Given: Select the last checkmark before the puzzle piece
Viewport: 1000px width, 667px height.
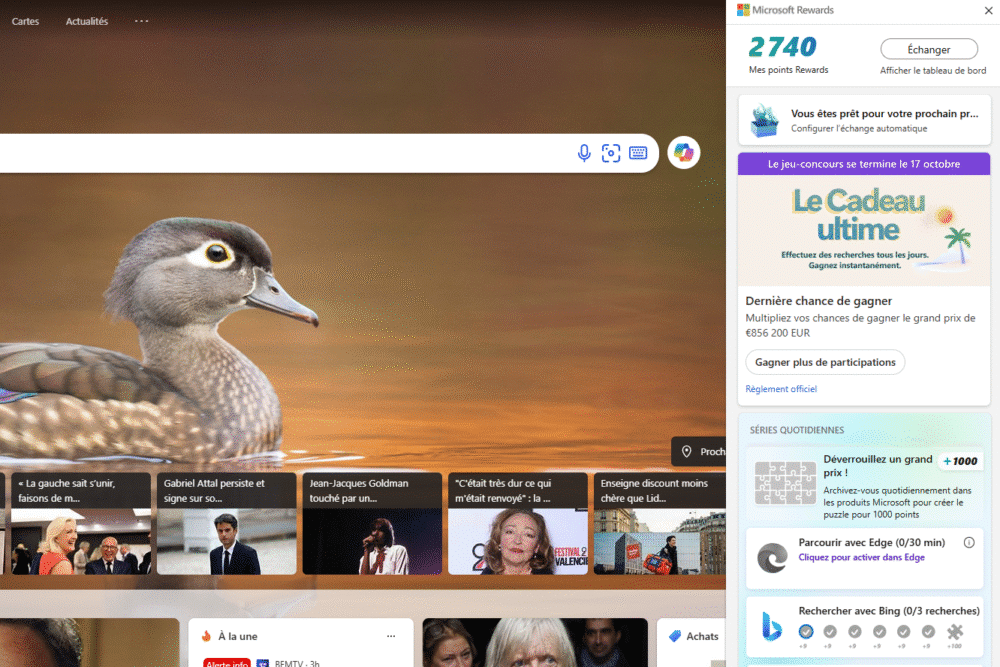Looking at the screenshot, I should pos(928,632).
